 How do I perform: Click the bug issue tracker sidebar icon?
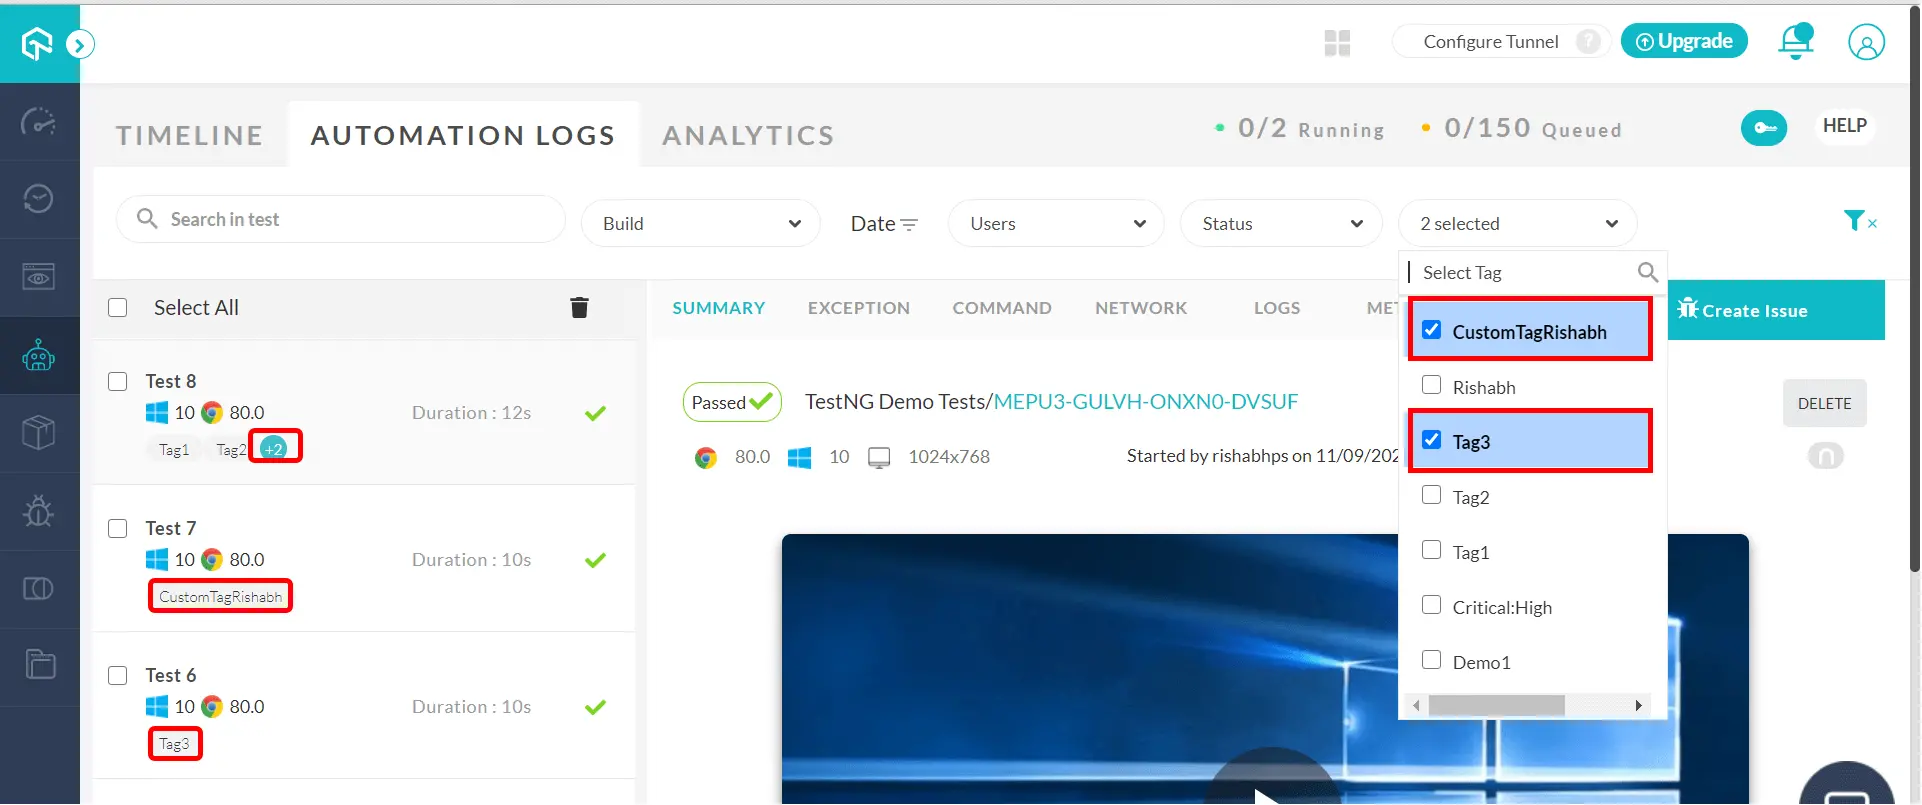pos(39,511)
